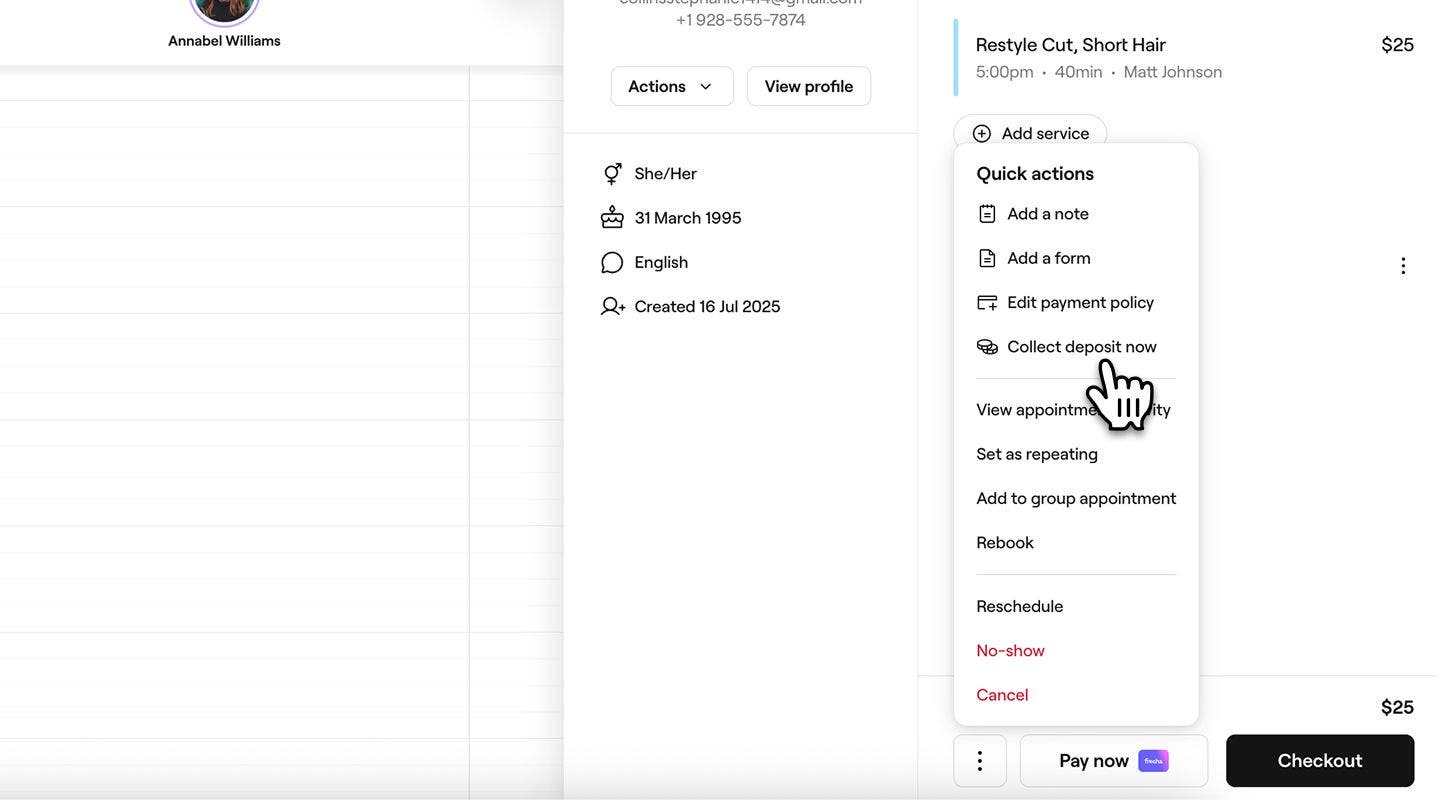Image resolution: width=1440 pixels, height=800 pixels.
Task: Select Rebook from quick actions
Action: (x=1005, y=543)
